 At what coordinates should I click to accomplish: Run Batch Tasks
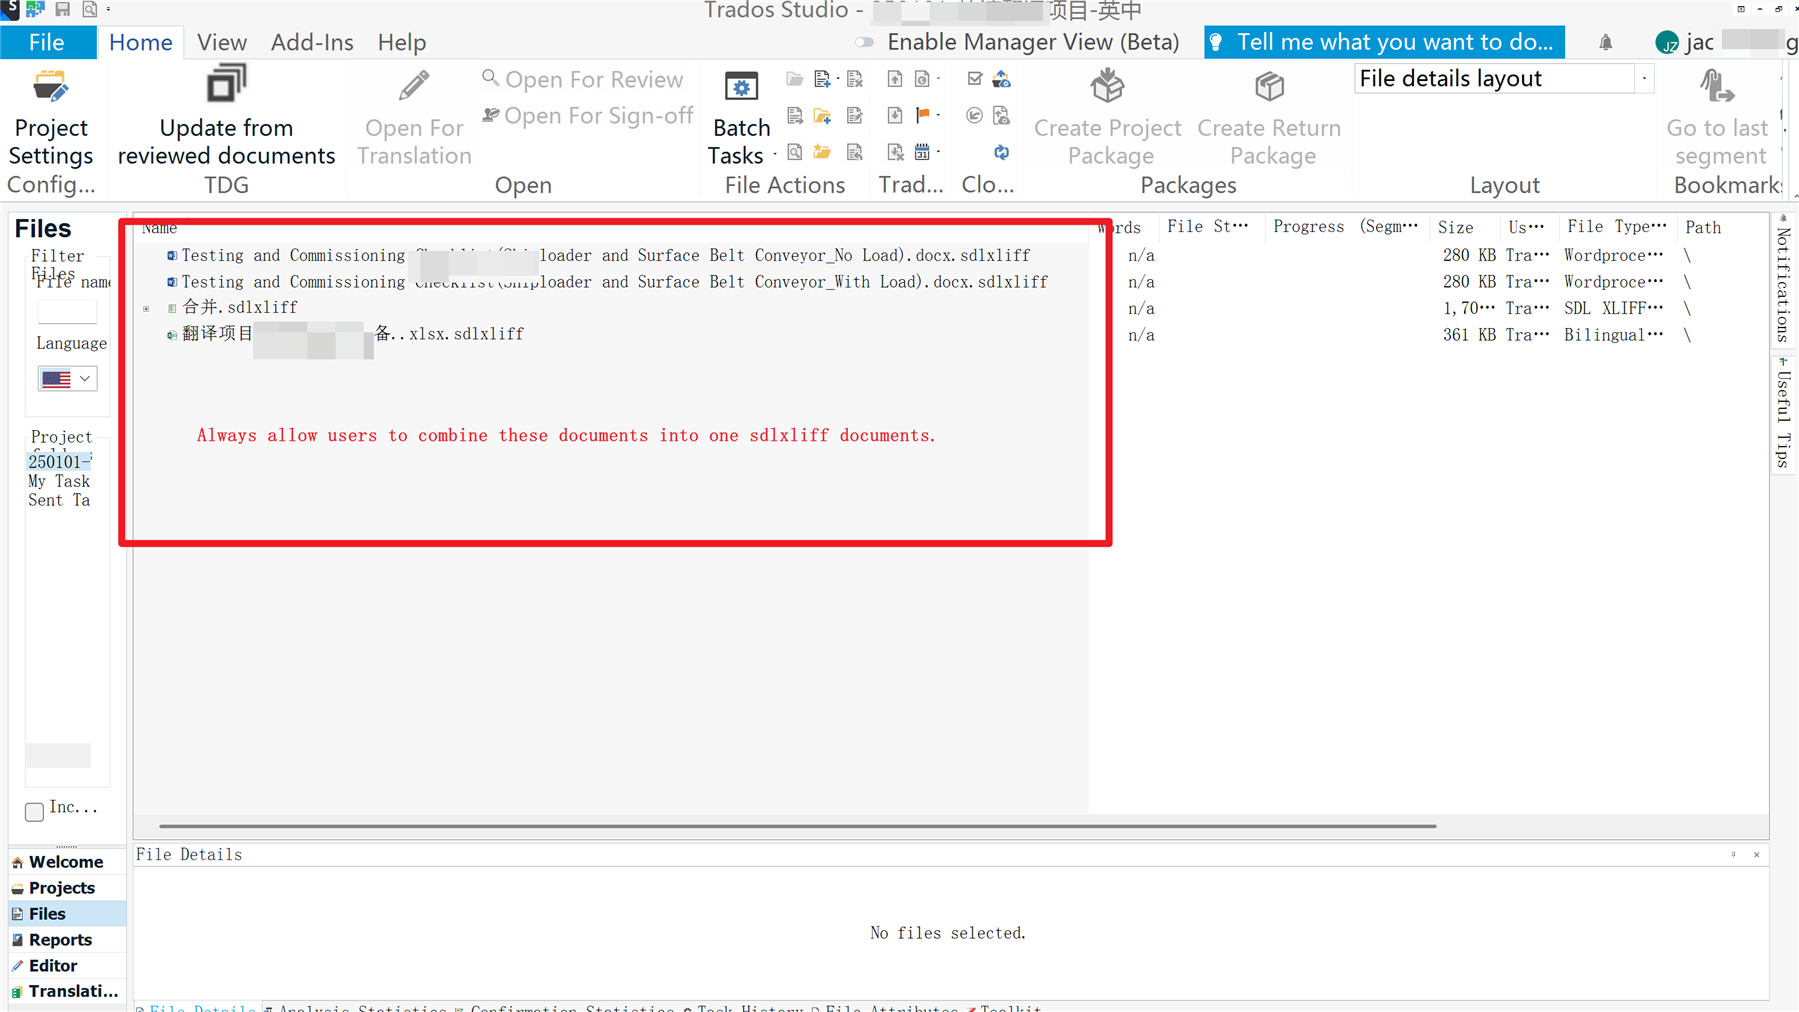tap(740, 115)
